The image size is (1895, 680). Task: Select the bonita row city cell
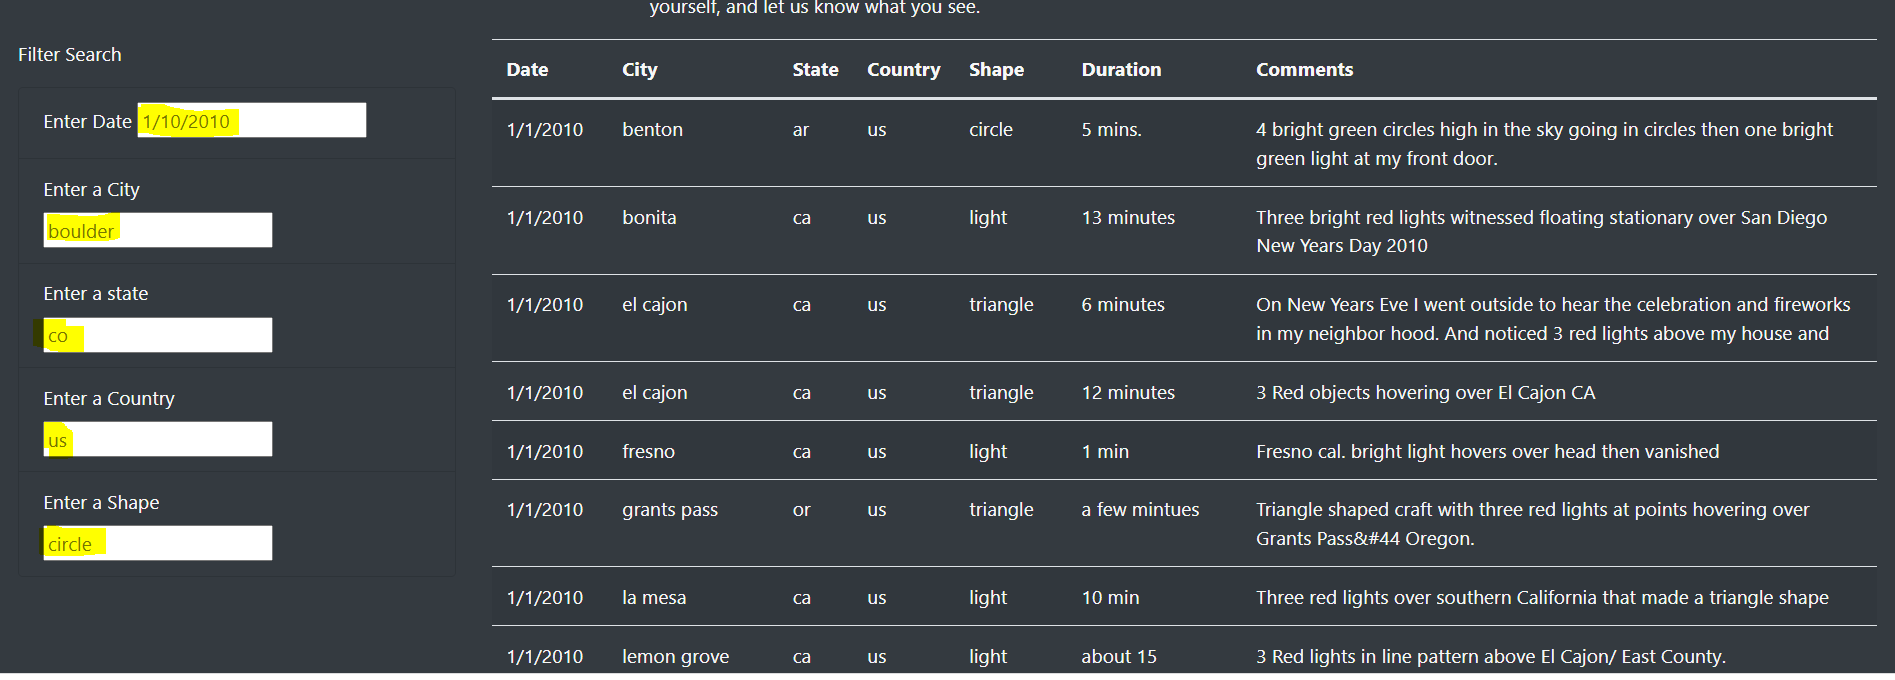pyautogui.click(x=649, y=218)
